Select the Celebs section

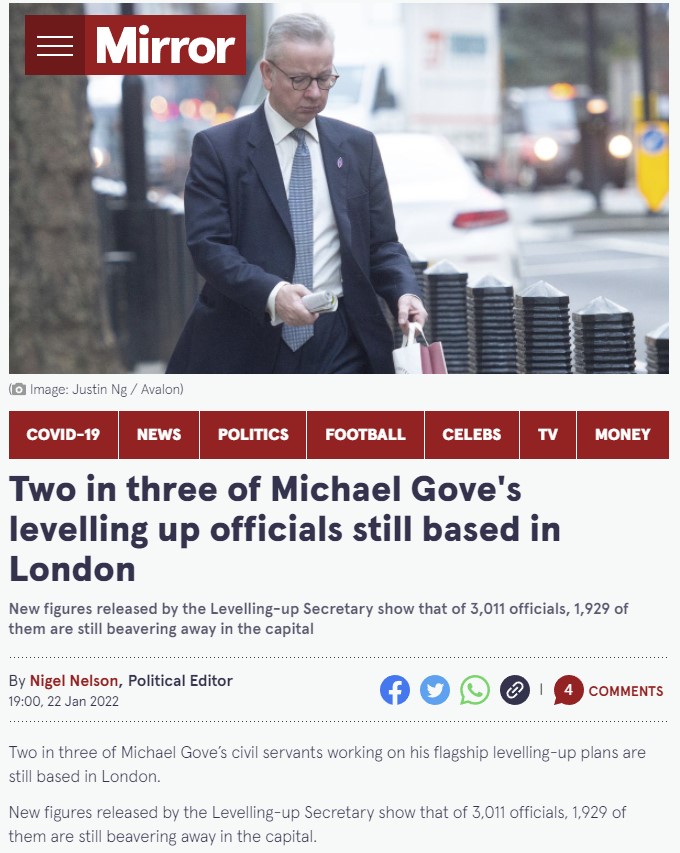[472, 435]
